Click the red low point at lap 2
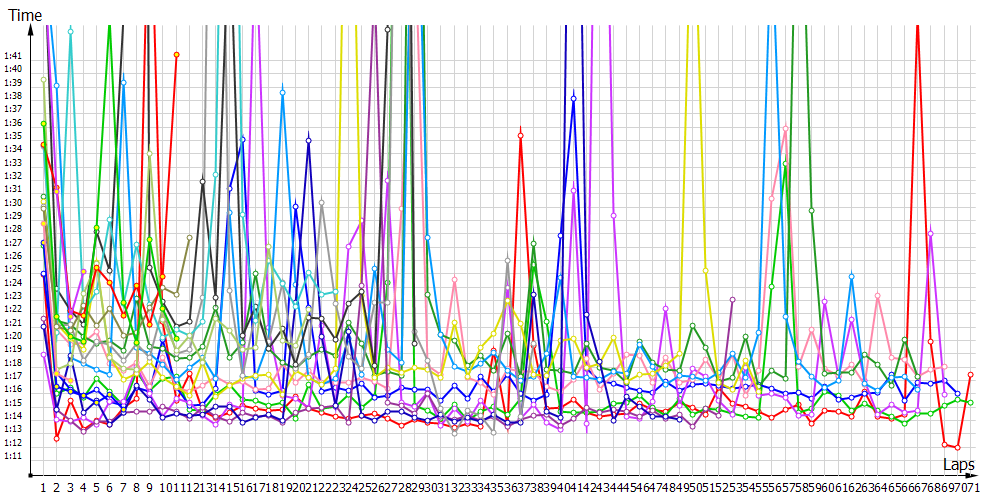The image size is (1000, 500). pos(57,438)
